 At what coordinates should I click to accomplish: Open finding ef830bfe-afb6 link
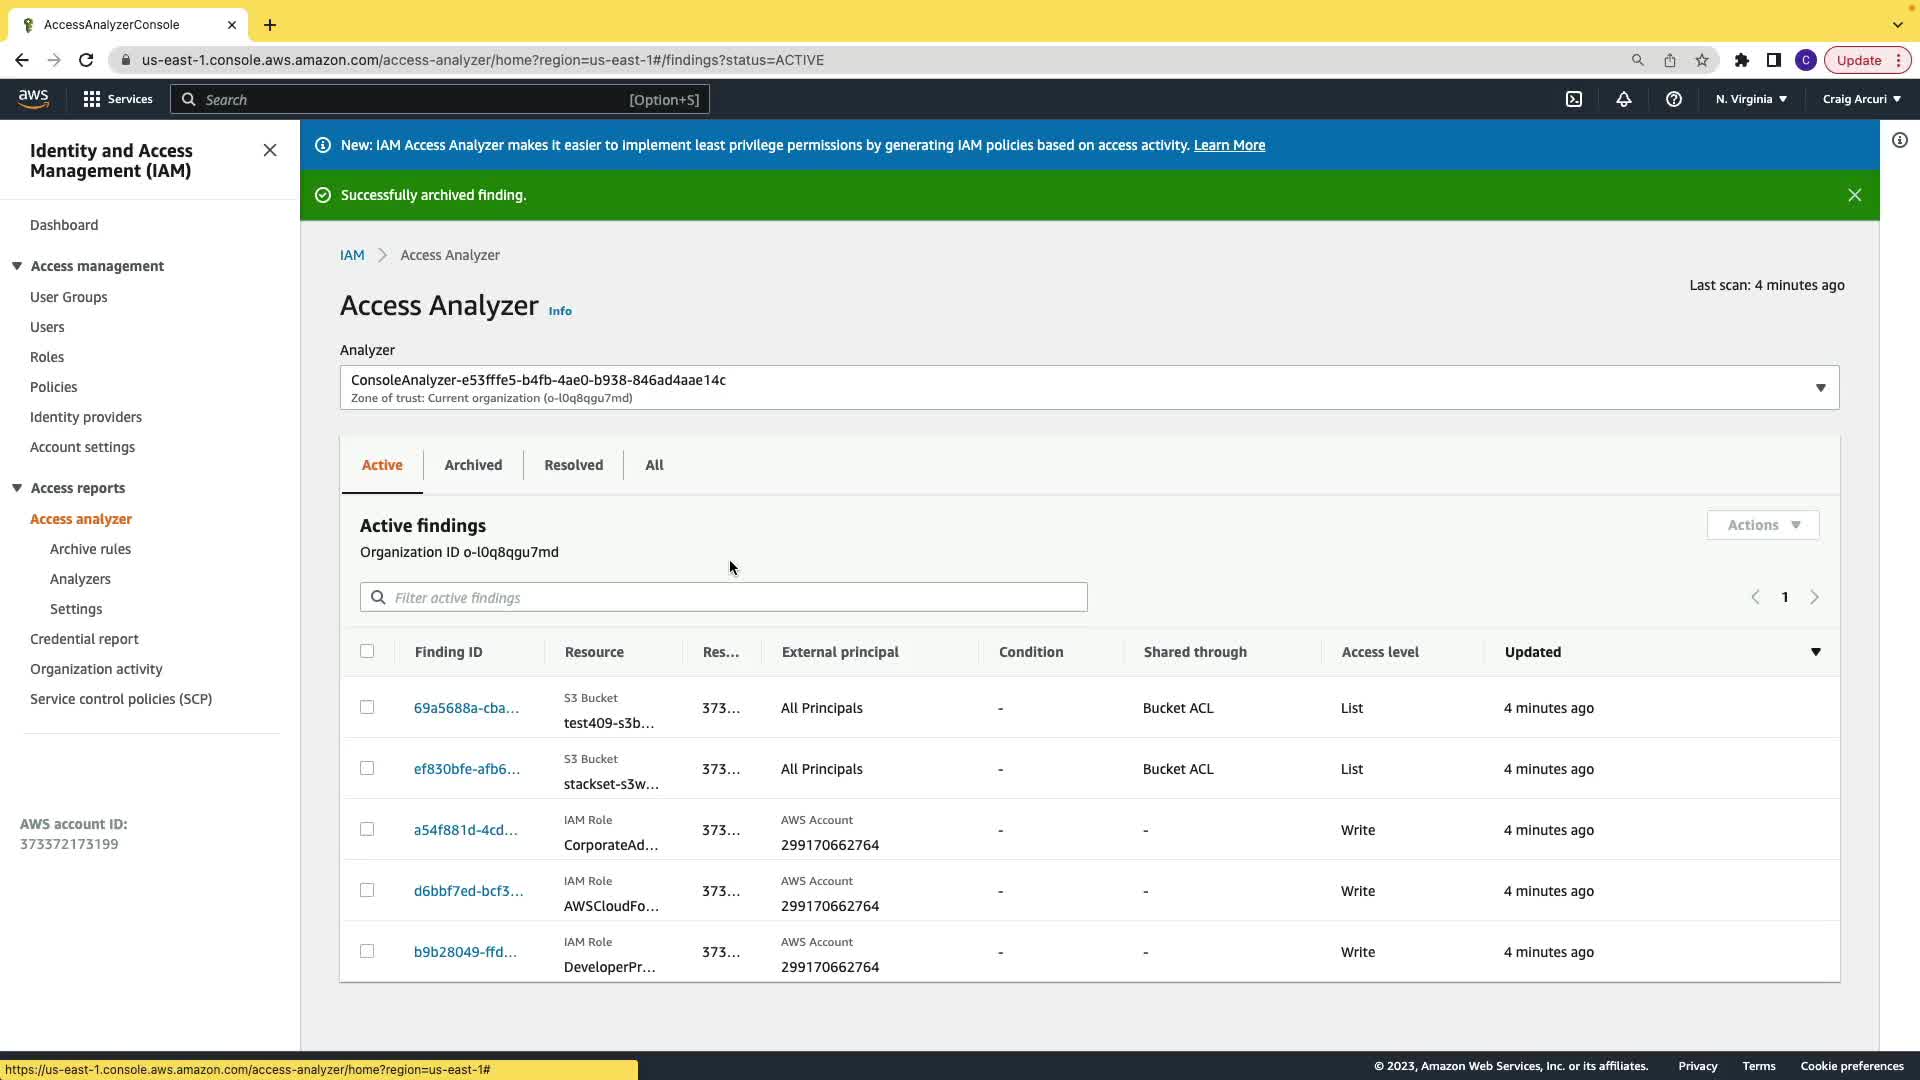click(466, 769)
